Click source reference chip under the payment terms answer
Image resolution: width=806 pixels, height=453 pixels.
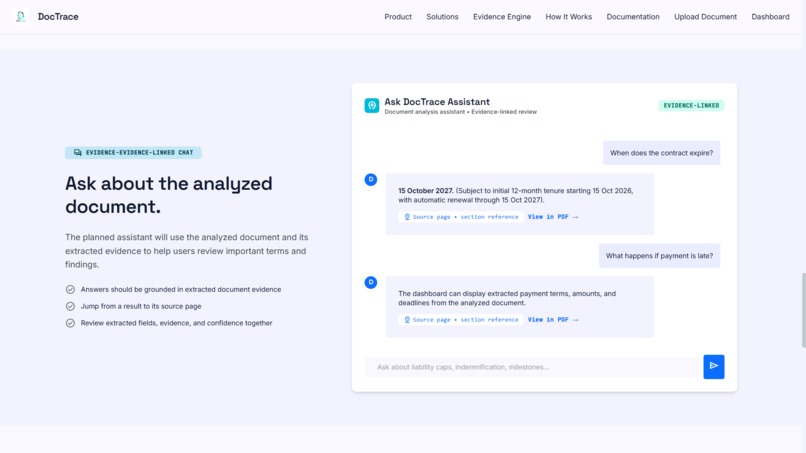tap(461, 320)
